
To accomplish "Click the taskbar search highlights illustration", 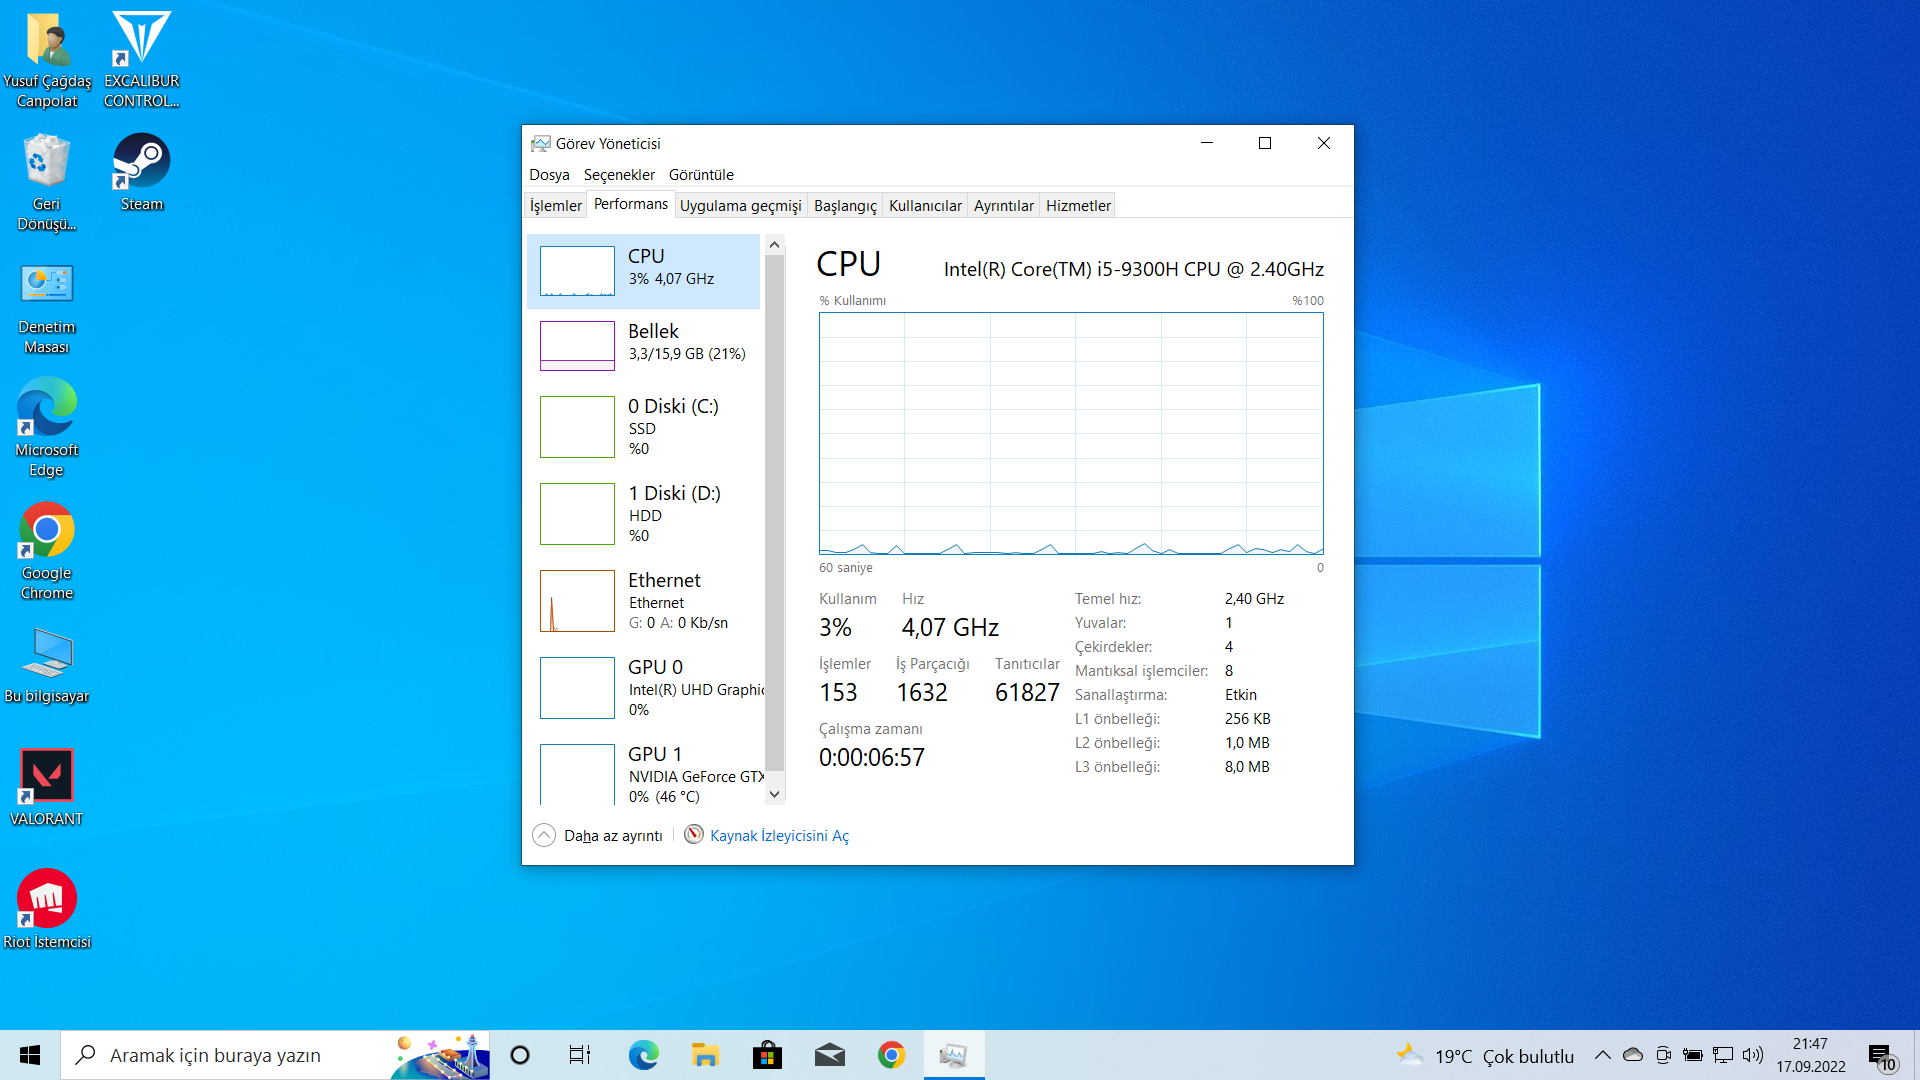I will click(x=439, y=1056).
